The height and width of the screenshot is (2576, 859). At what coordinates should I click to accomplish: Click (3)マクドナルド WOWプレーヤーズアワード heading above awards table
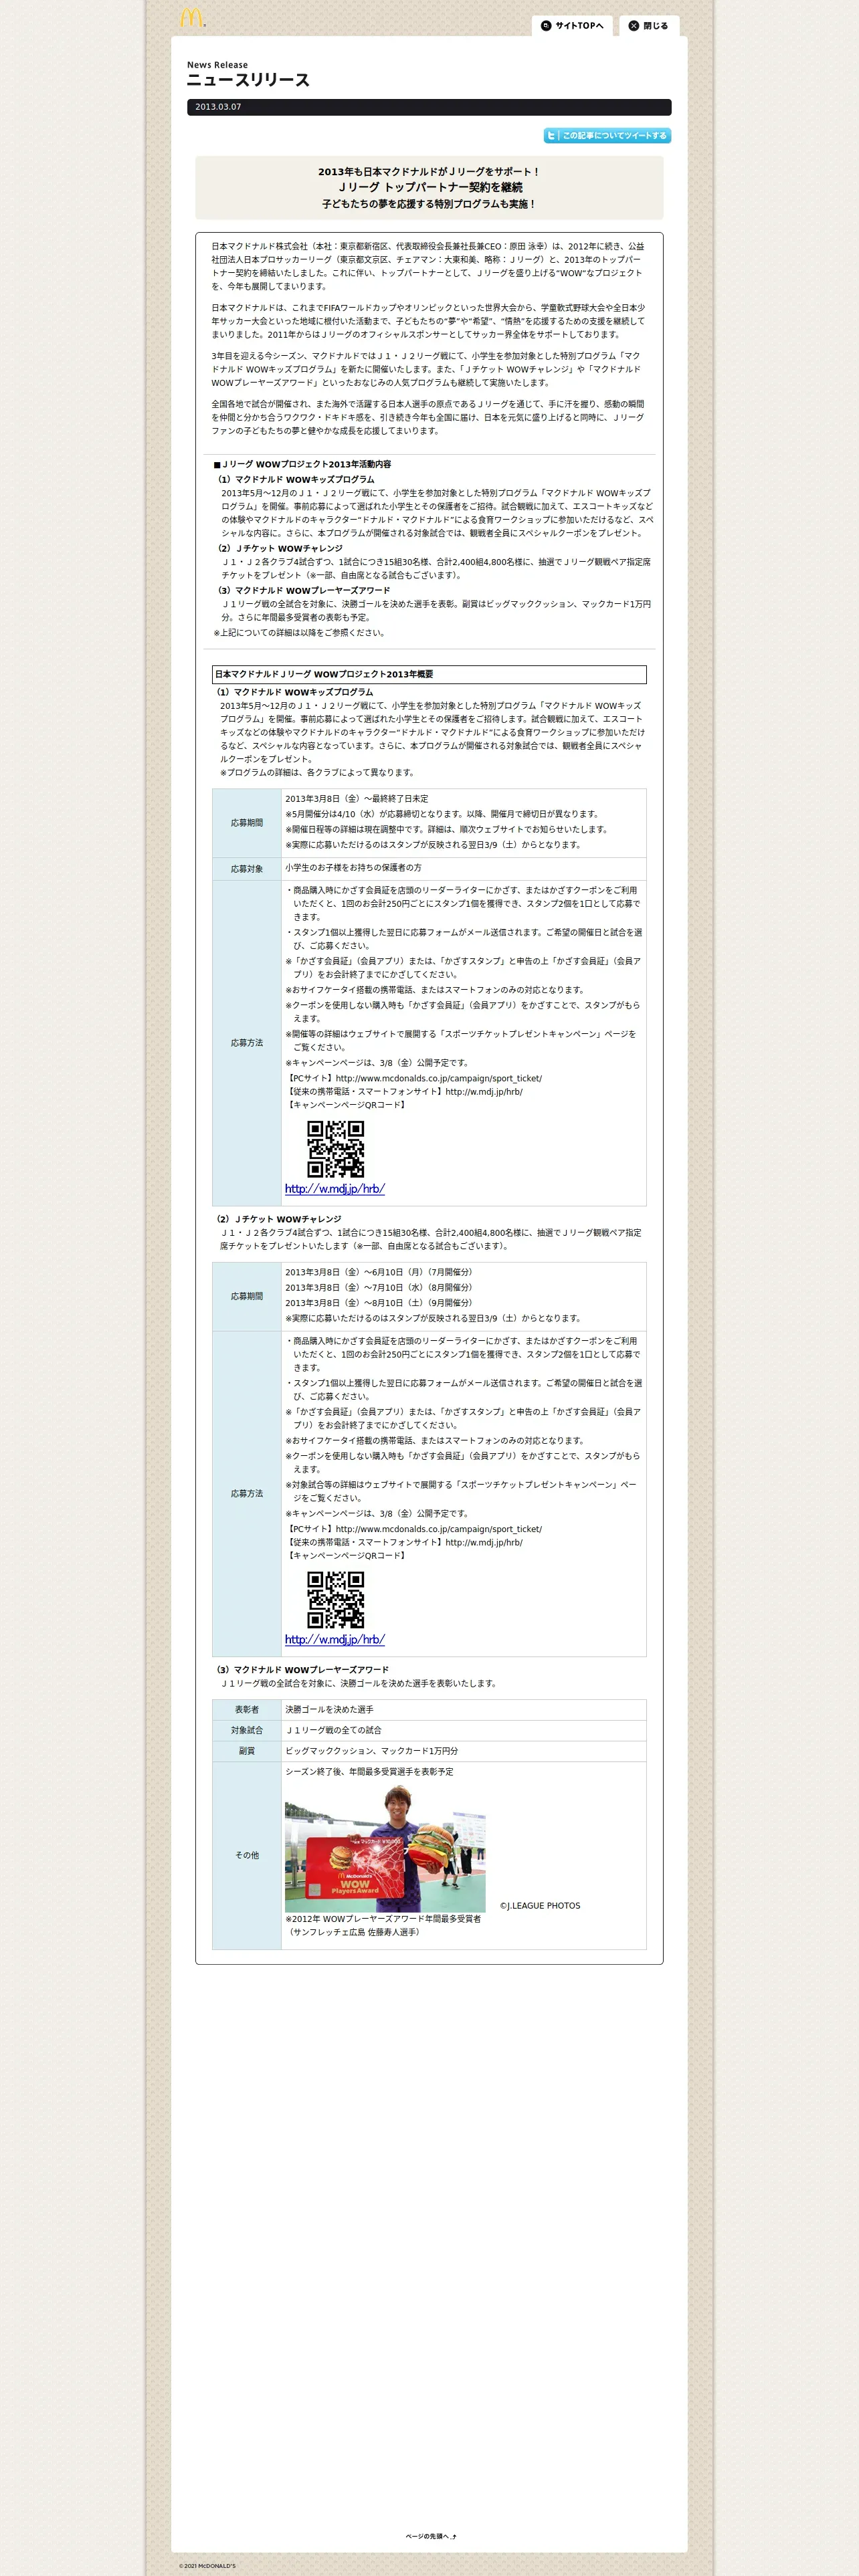pos(302,1670)
